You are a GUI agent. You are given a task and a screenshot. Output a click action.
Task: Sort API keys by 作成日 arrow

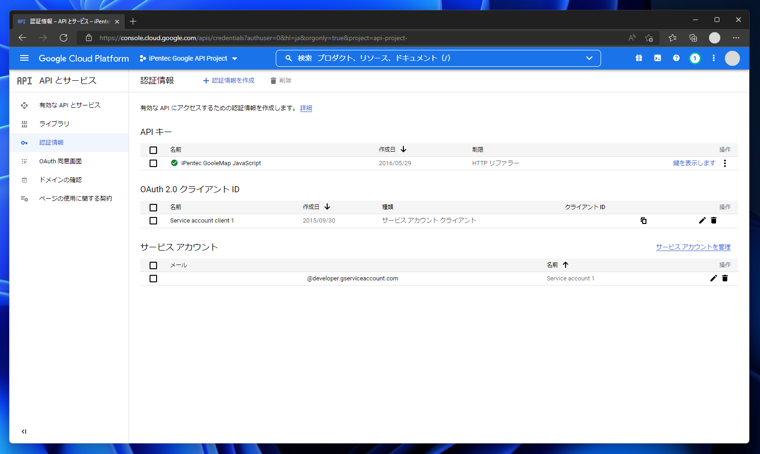tap(403, 149)
